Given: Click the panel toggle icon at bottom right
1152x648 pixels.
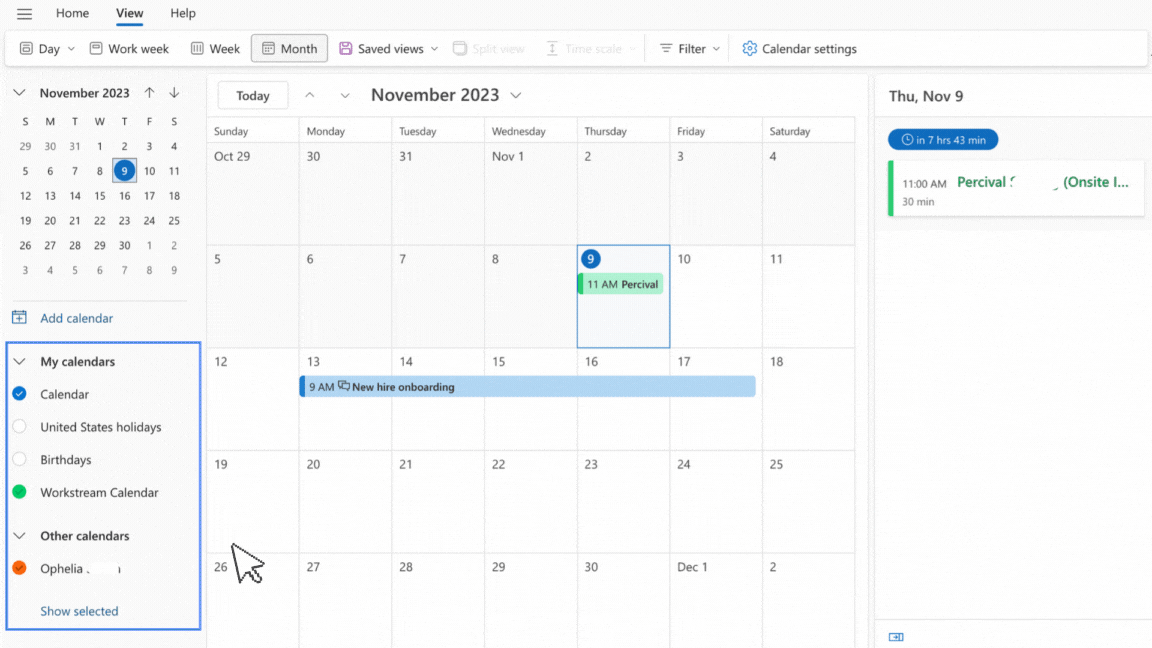Looking at the screenshot, I should click(x=895, y=637).
